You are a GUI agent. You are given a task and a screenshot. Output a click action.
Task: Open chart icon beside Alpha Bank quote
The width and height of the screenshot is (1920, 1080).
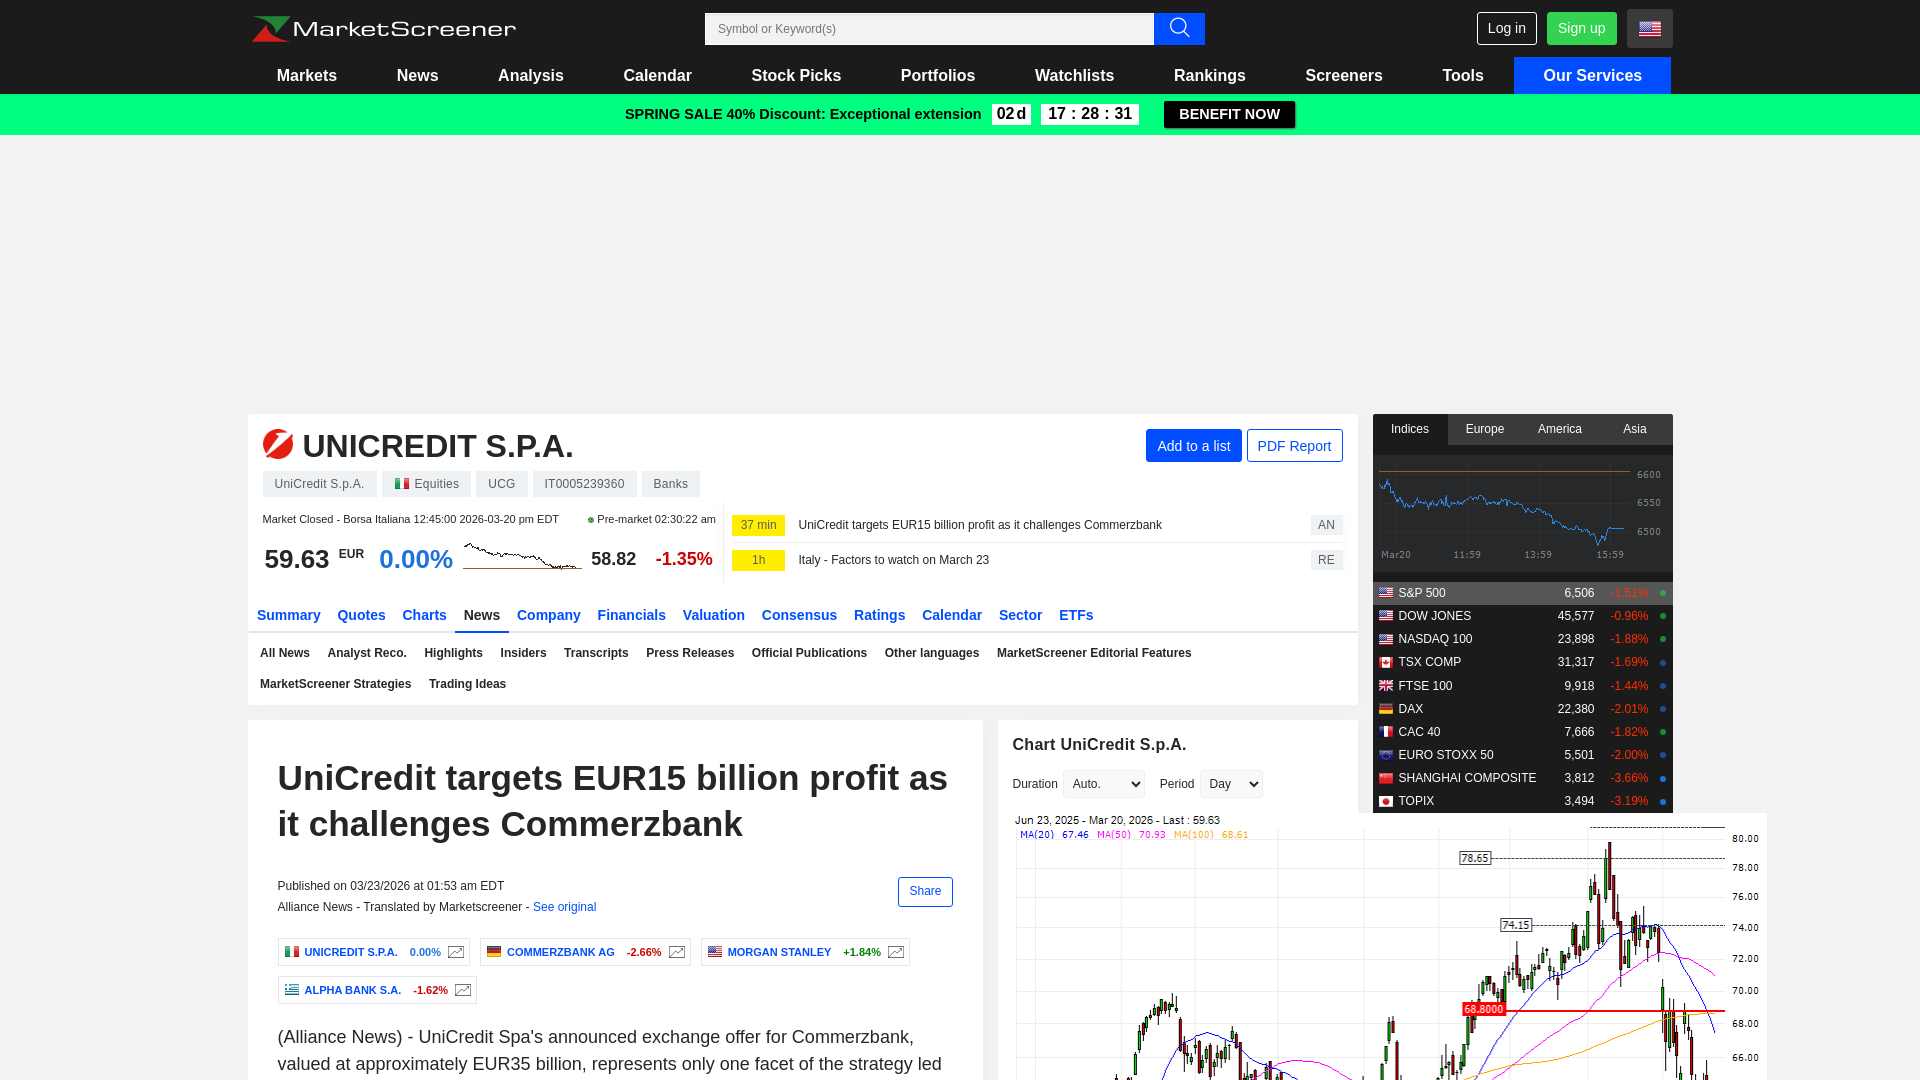pyautogui.click(x=463, y=990)
